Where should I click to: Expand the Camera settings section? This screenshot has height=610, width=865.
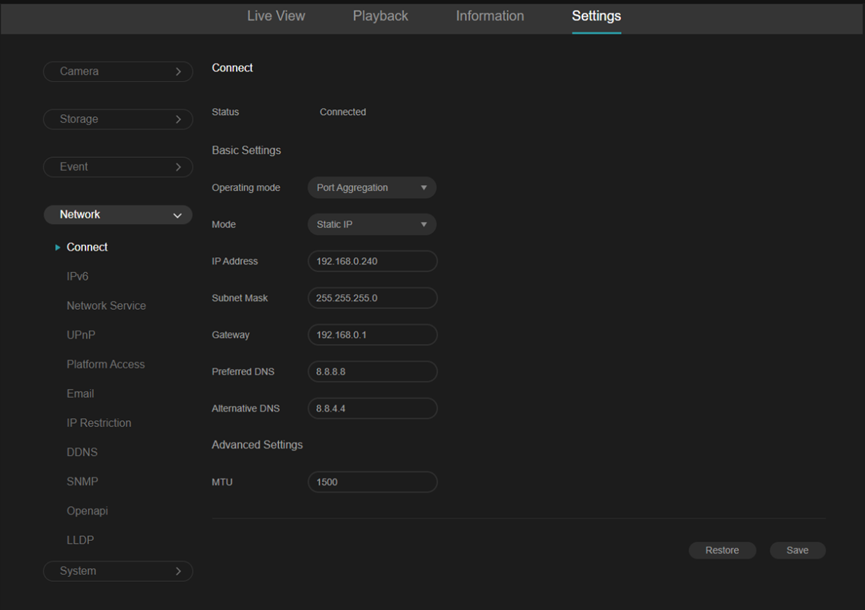(117, 71)
